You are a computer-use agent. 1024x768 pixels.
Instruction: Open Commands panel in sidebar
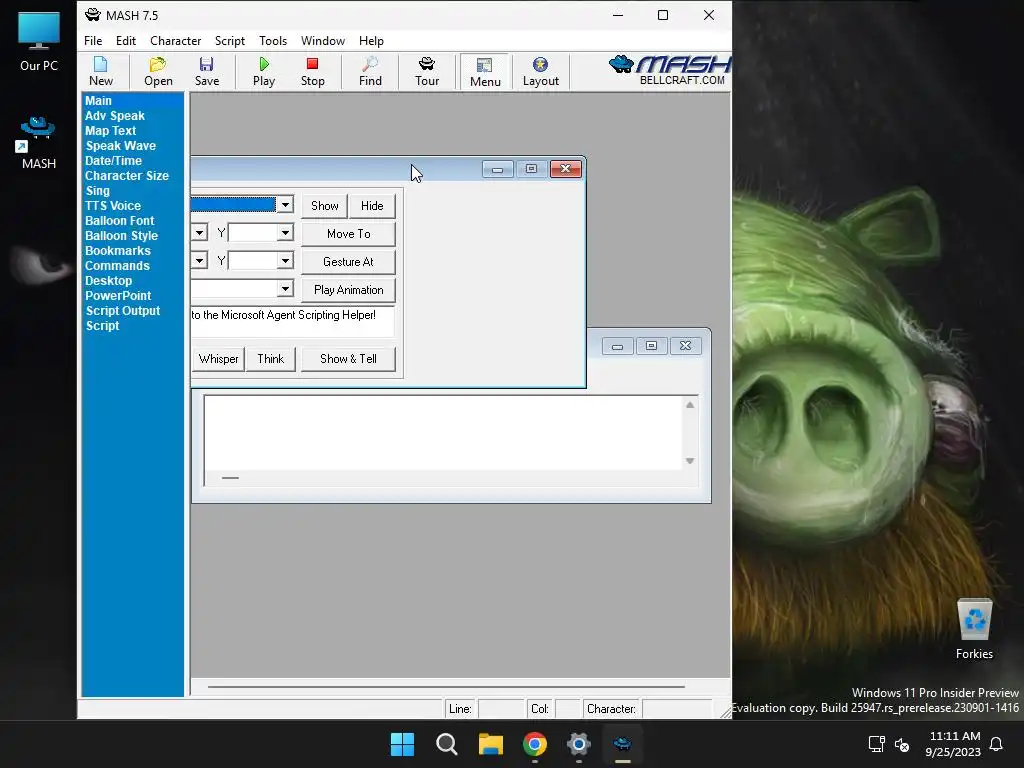(117, 266)
